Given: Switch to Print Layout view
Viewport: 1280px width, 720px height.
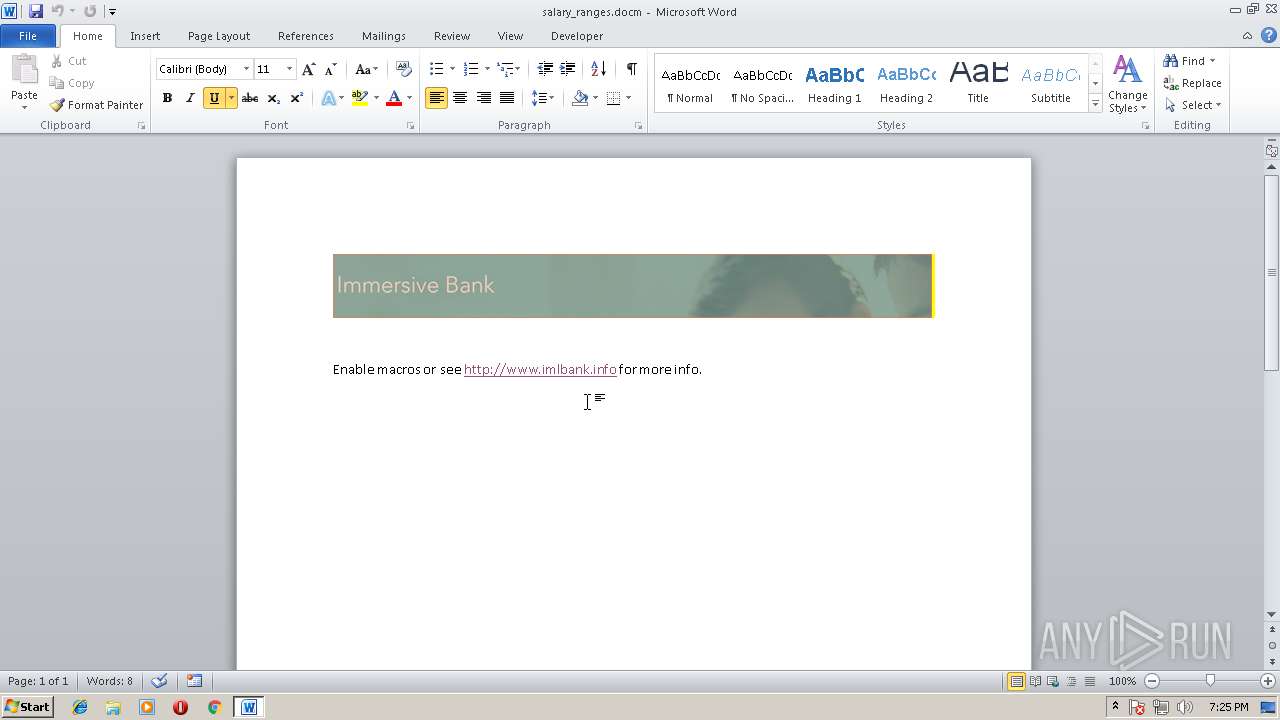Looking at the screenshot, I should coord(1016,681).
